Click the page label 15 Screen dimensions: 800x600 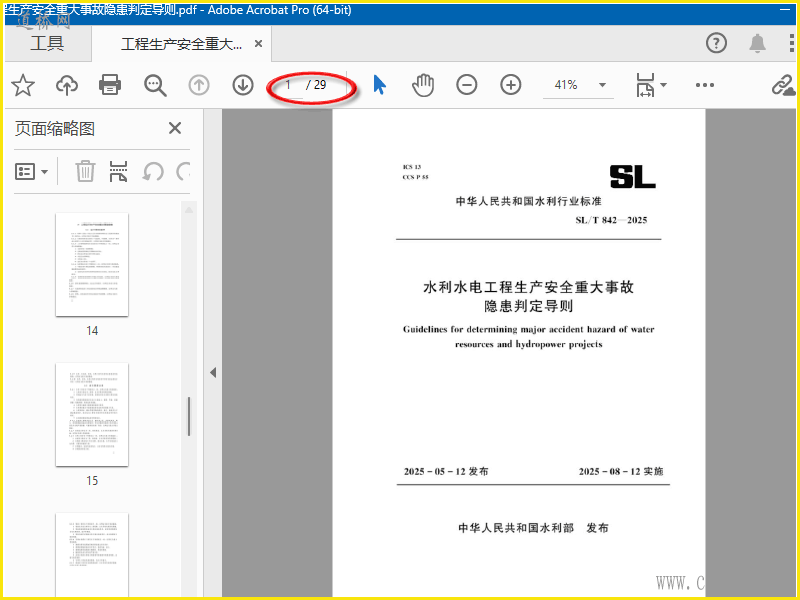[x=92, y=481]
